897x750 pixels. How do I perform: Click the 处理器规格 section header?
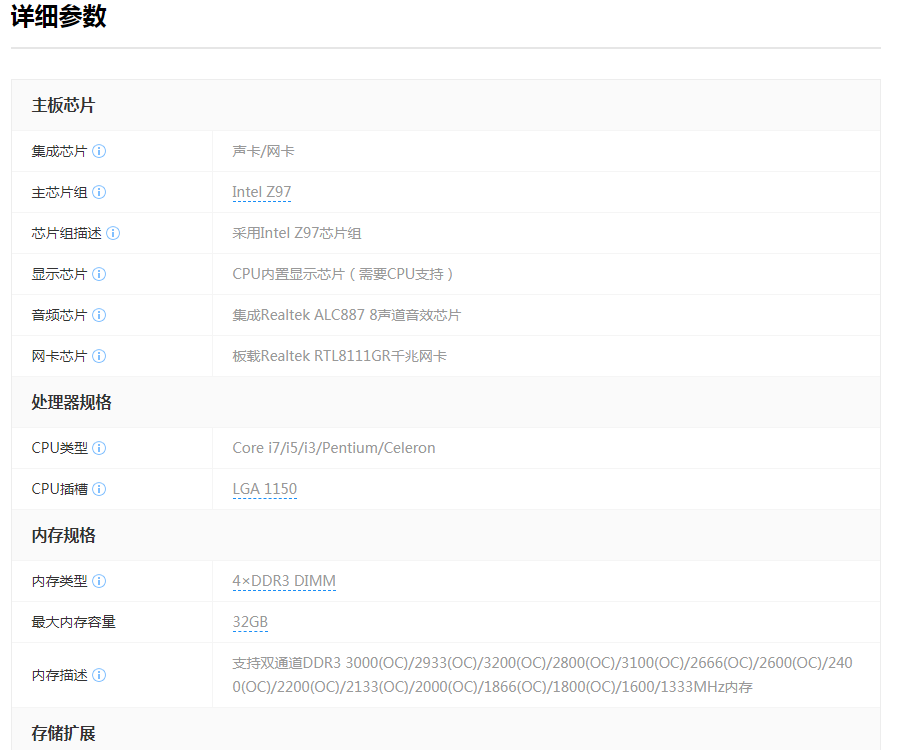(72, 402)
